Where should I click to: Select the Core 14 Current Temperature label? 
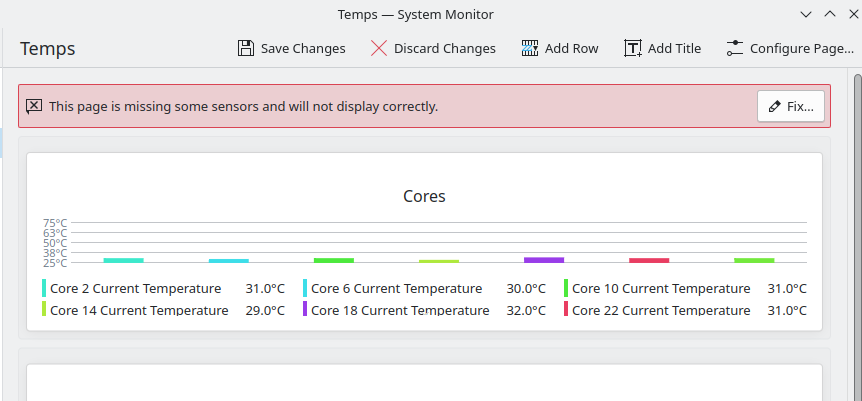(139, 310)
